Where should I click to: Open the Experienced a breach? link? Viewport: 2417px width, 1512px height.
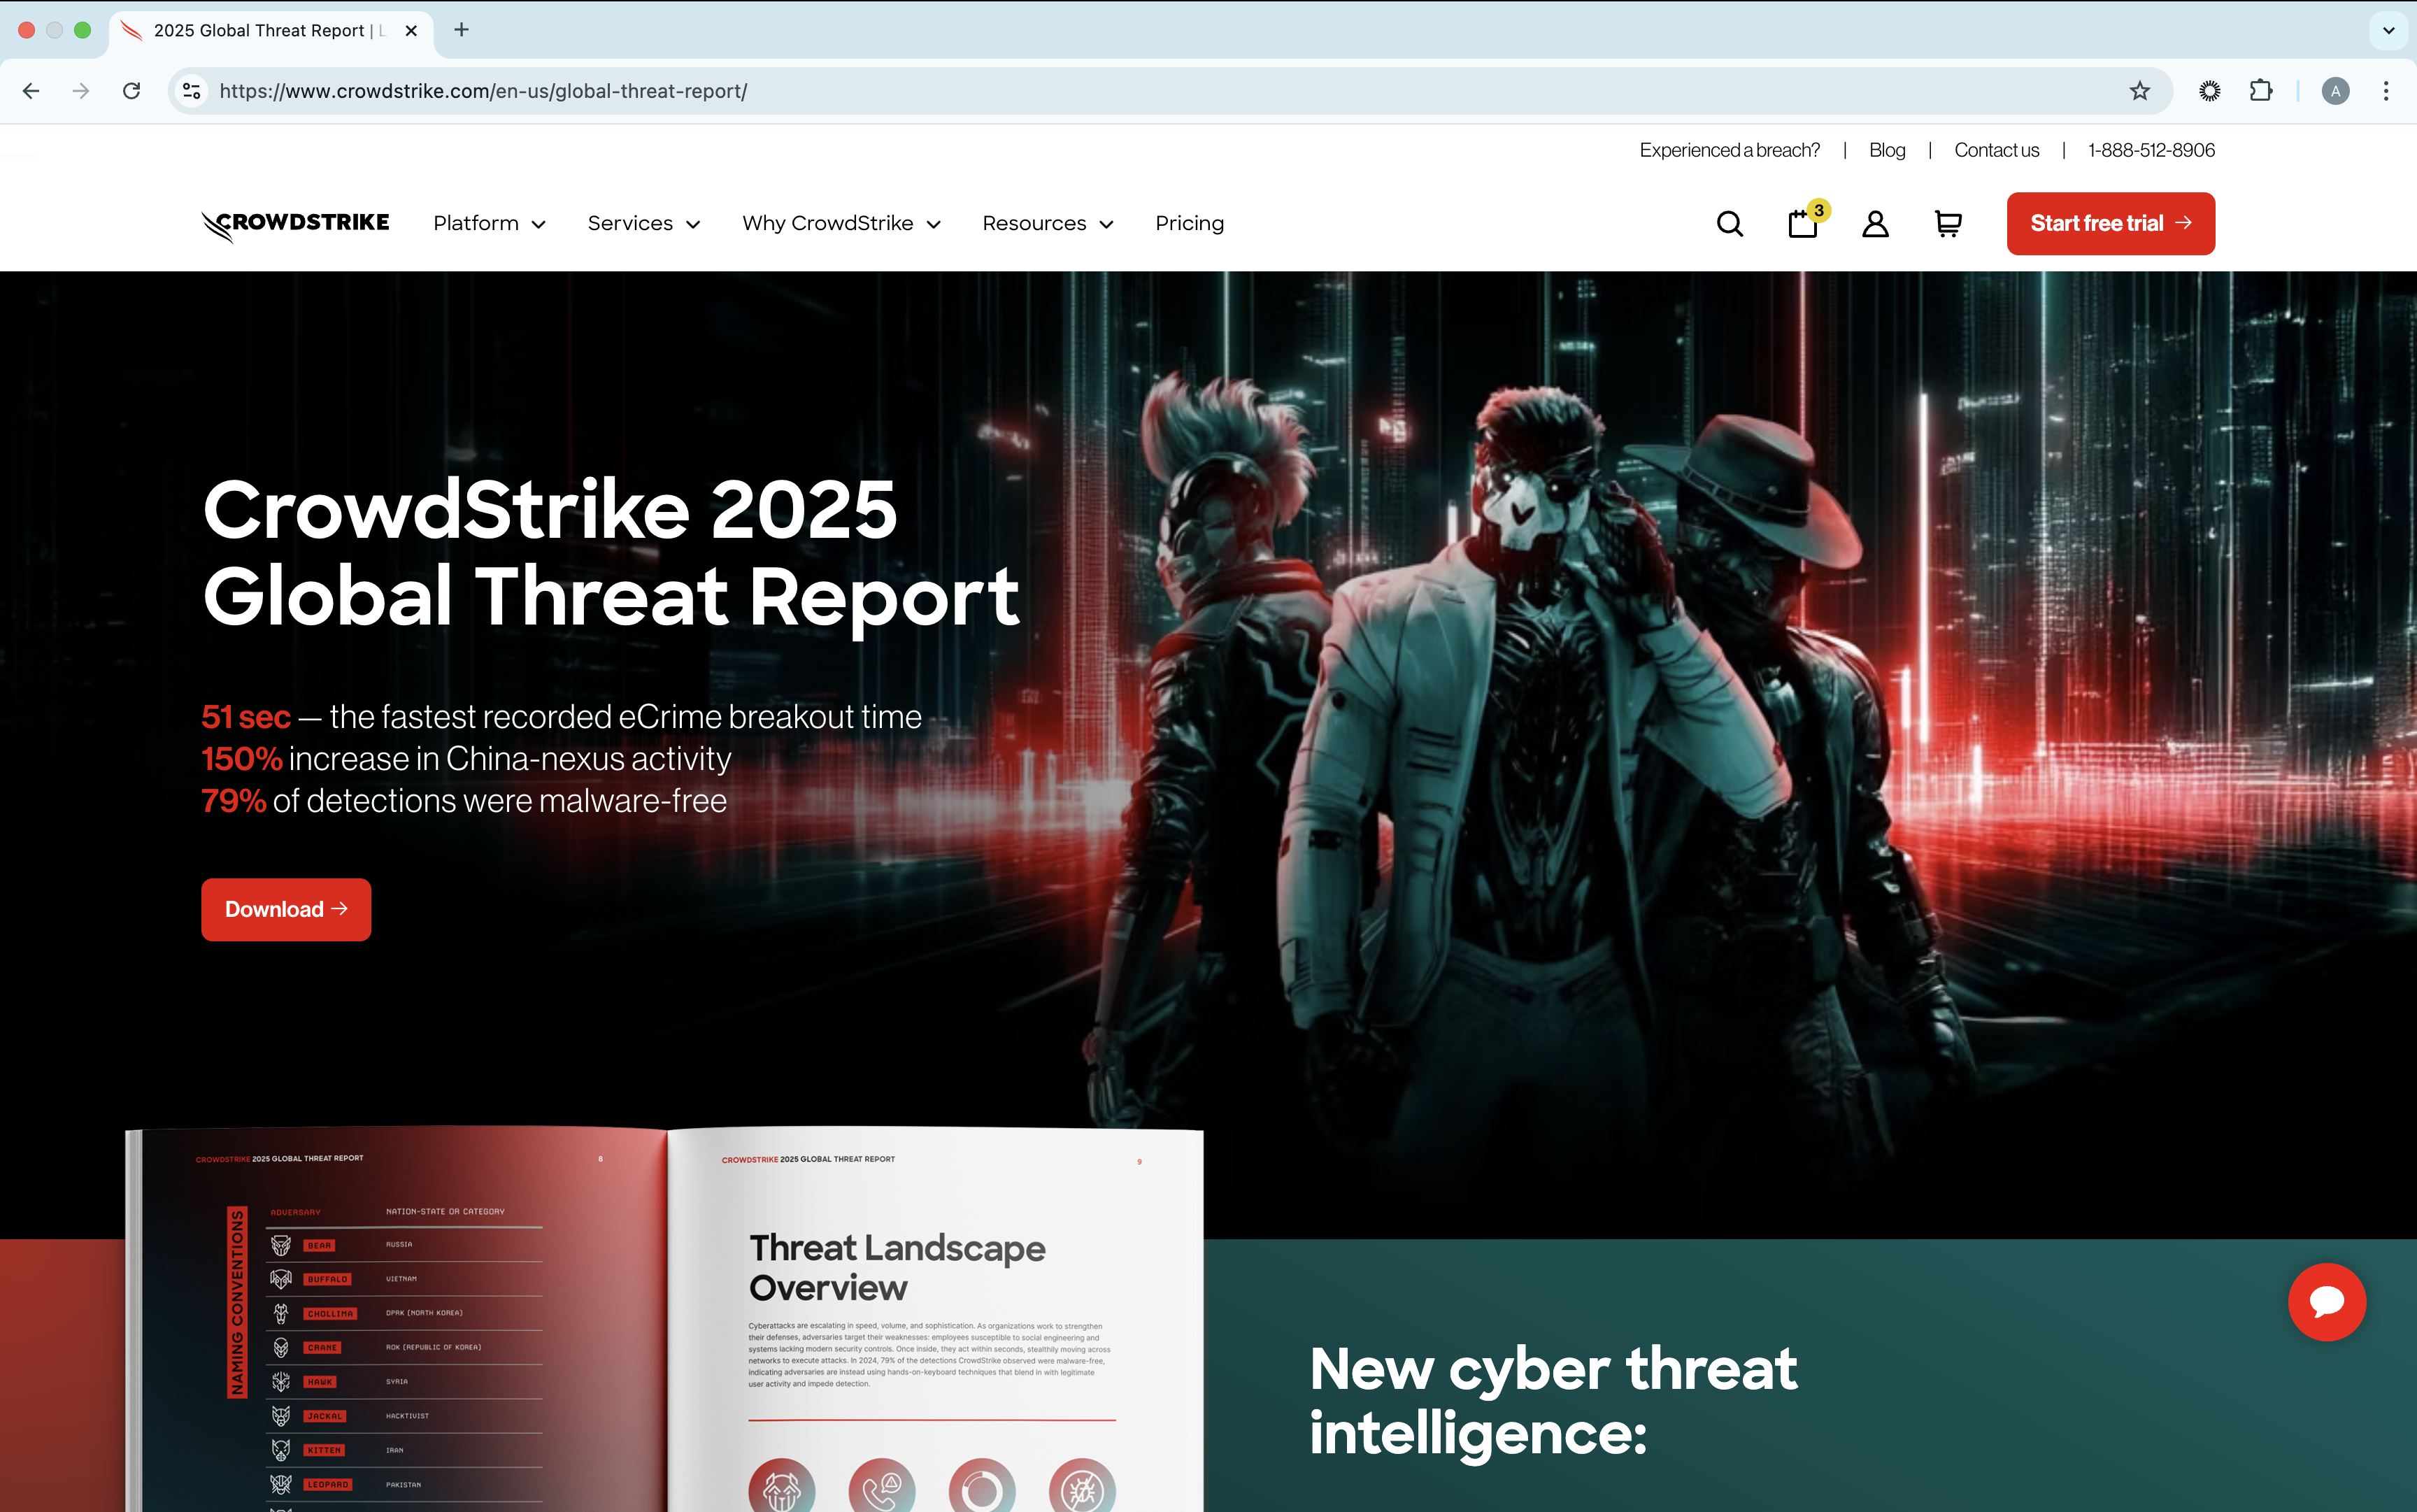1729,150
